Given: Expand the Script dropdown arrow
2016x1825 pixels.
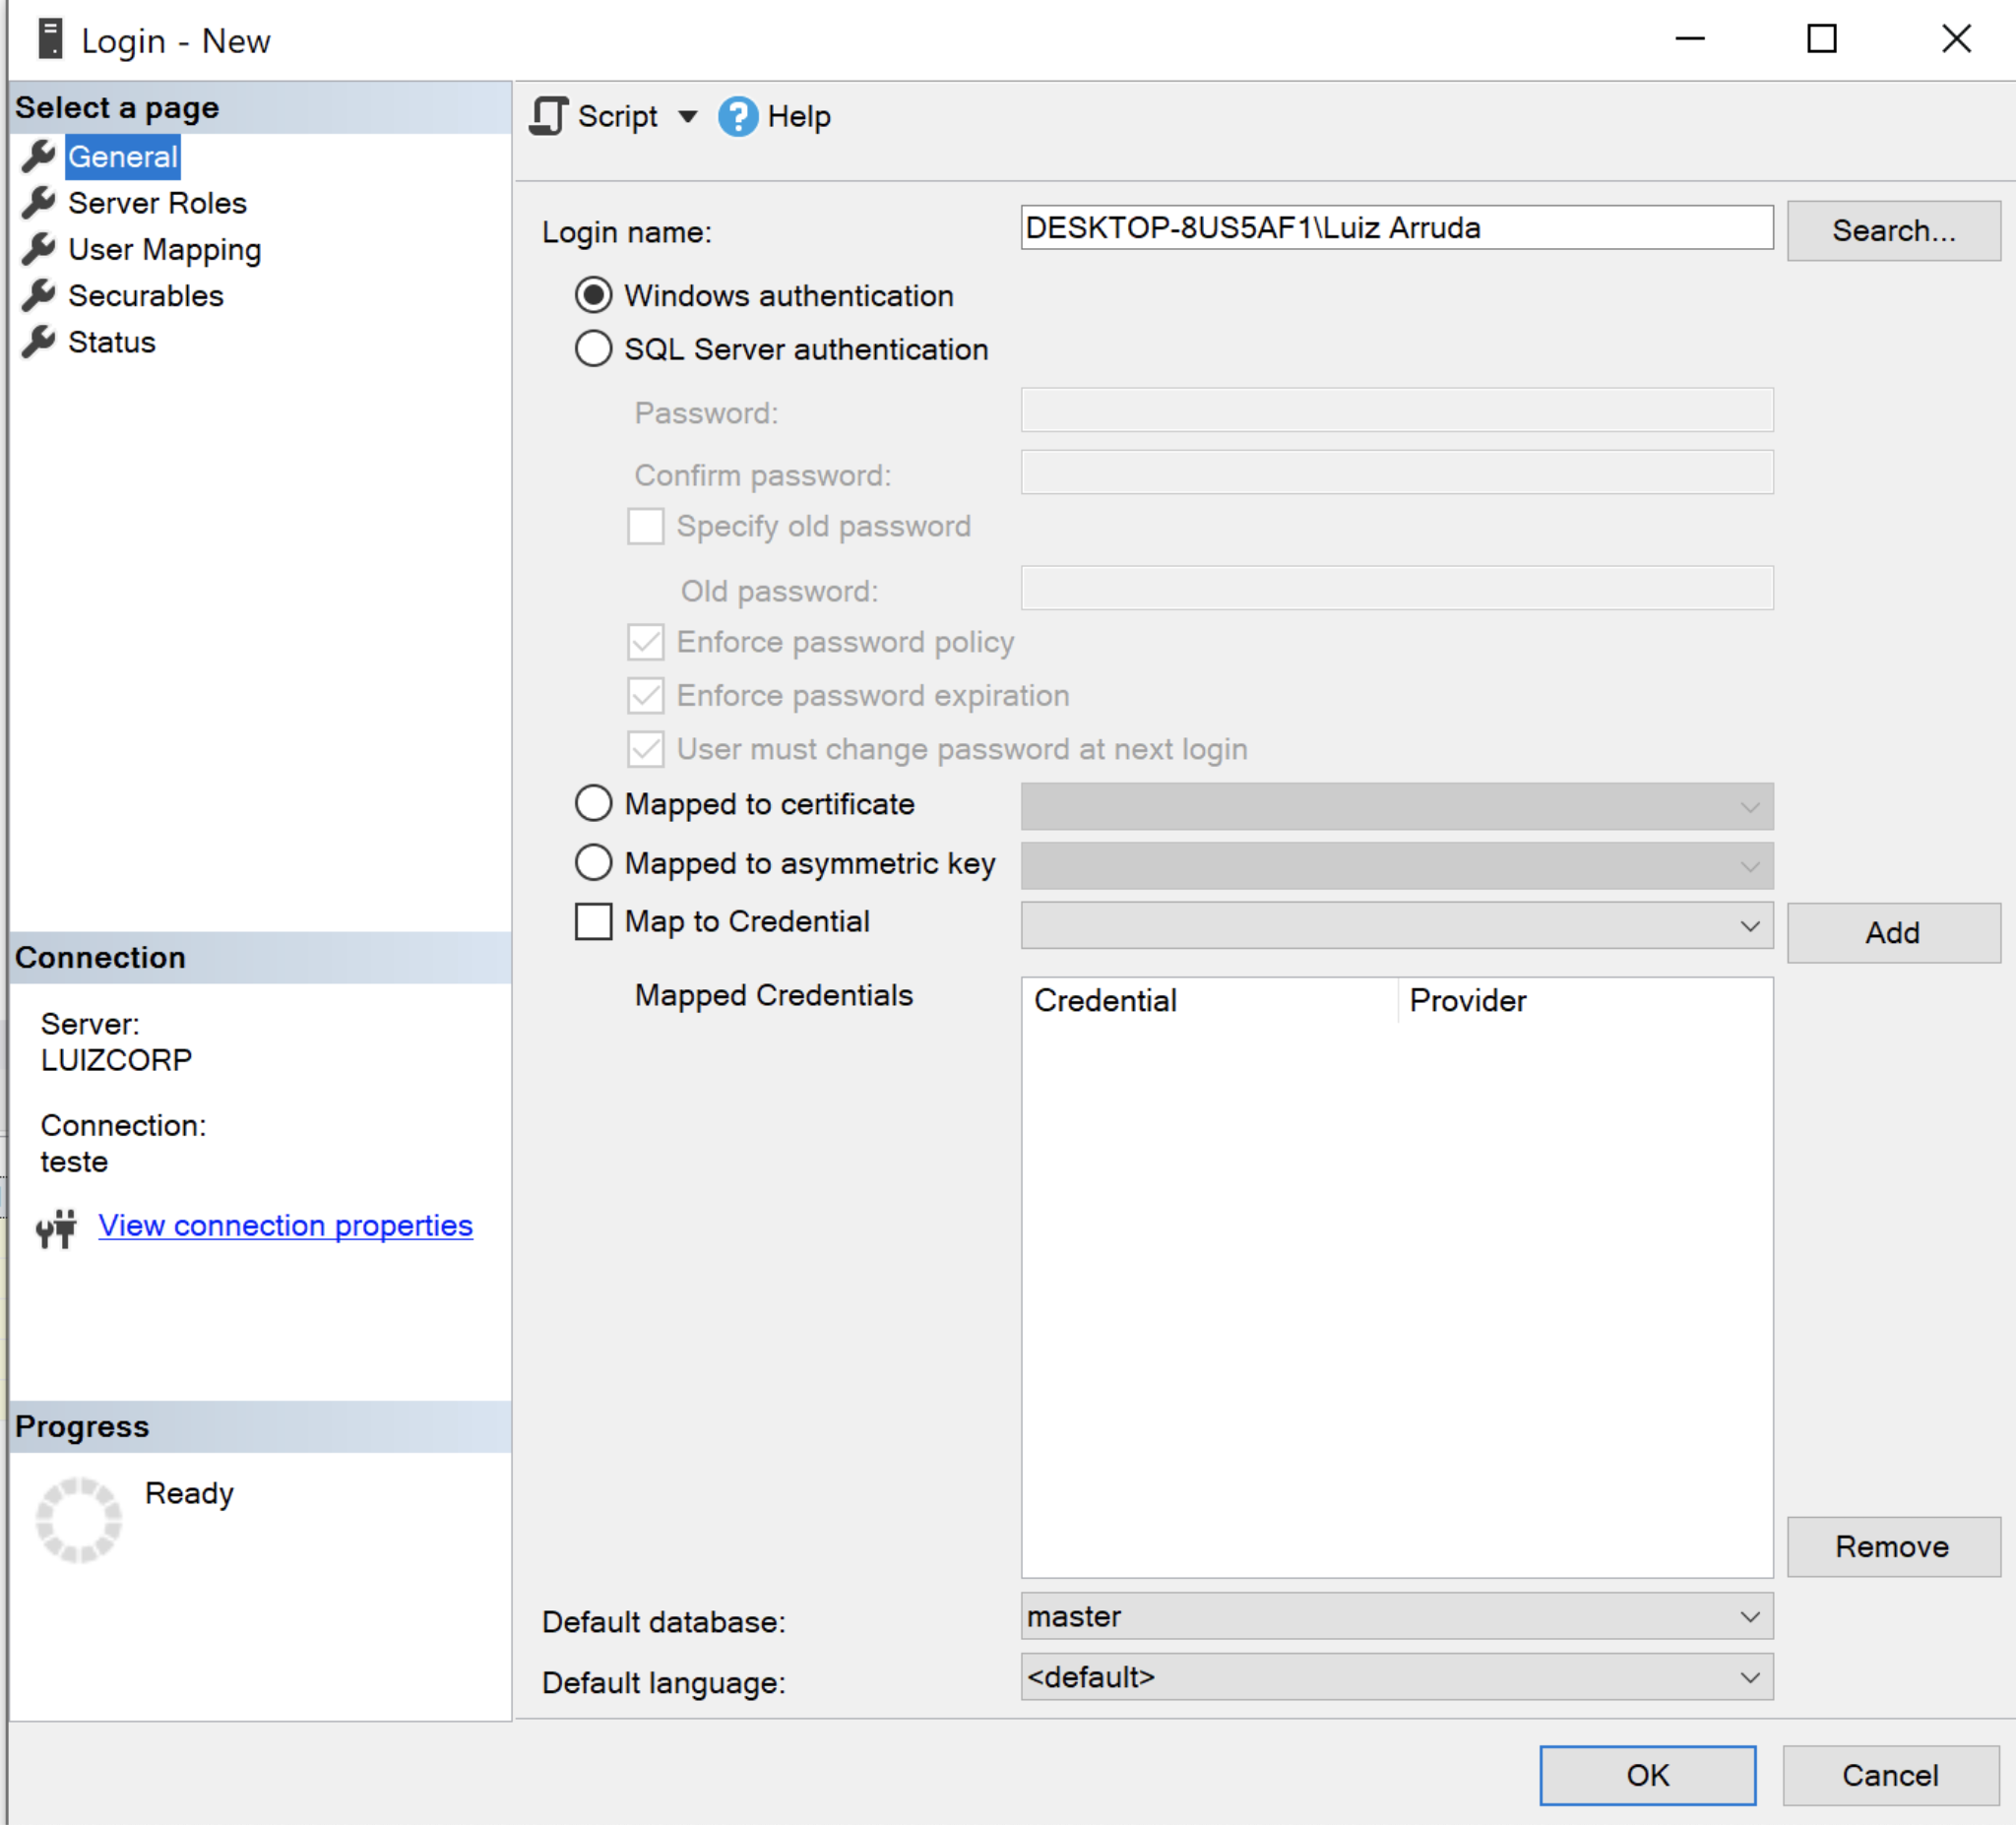Looking at the screenshot, I should pos(688,117).
